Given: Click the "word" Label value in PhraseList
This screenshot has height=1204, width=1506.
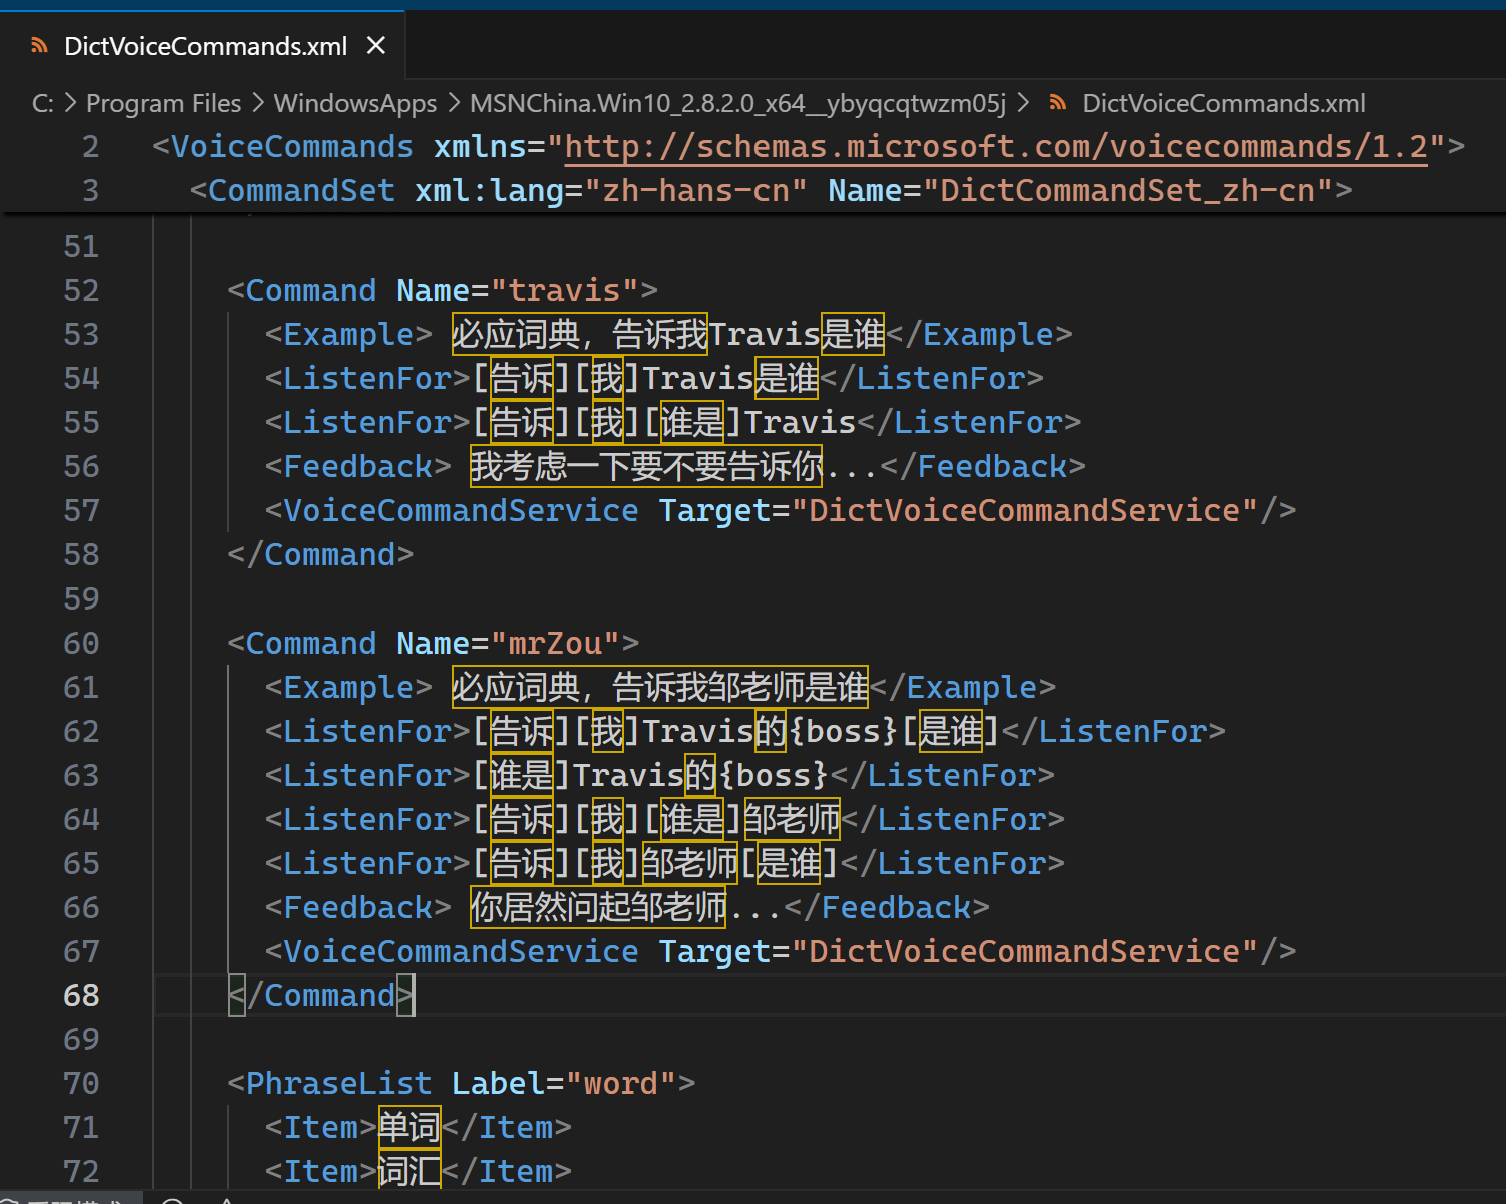Looking at the screenshot, I should pos(620,1083).
